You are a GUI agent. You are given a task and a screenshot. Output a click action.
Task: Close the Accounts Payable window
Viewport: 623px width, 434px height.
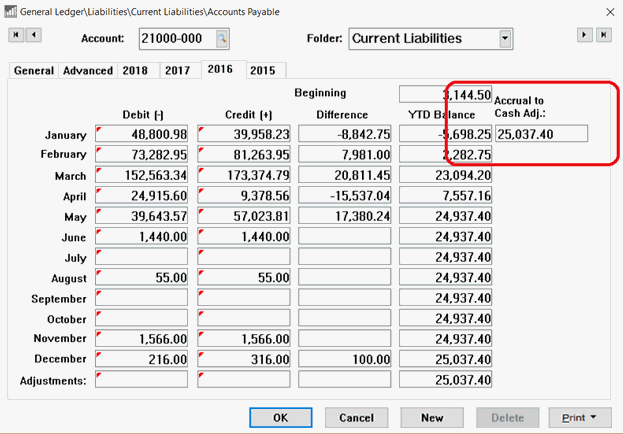tap(610, 12)
